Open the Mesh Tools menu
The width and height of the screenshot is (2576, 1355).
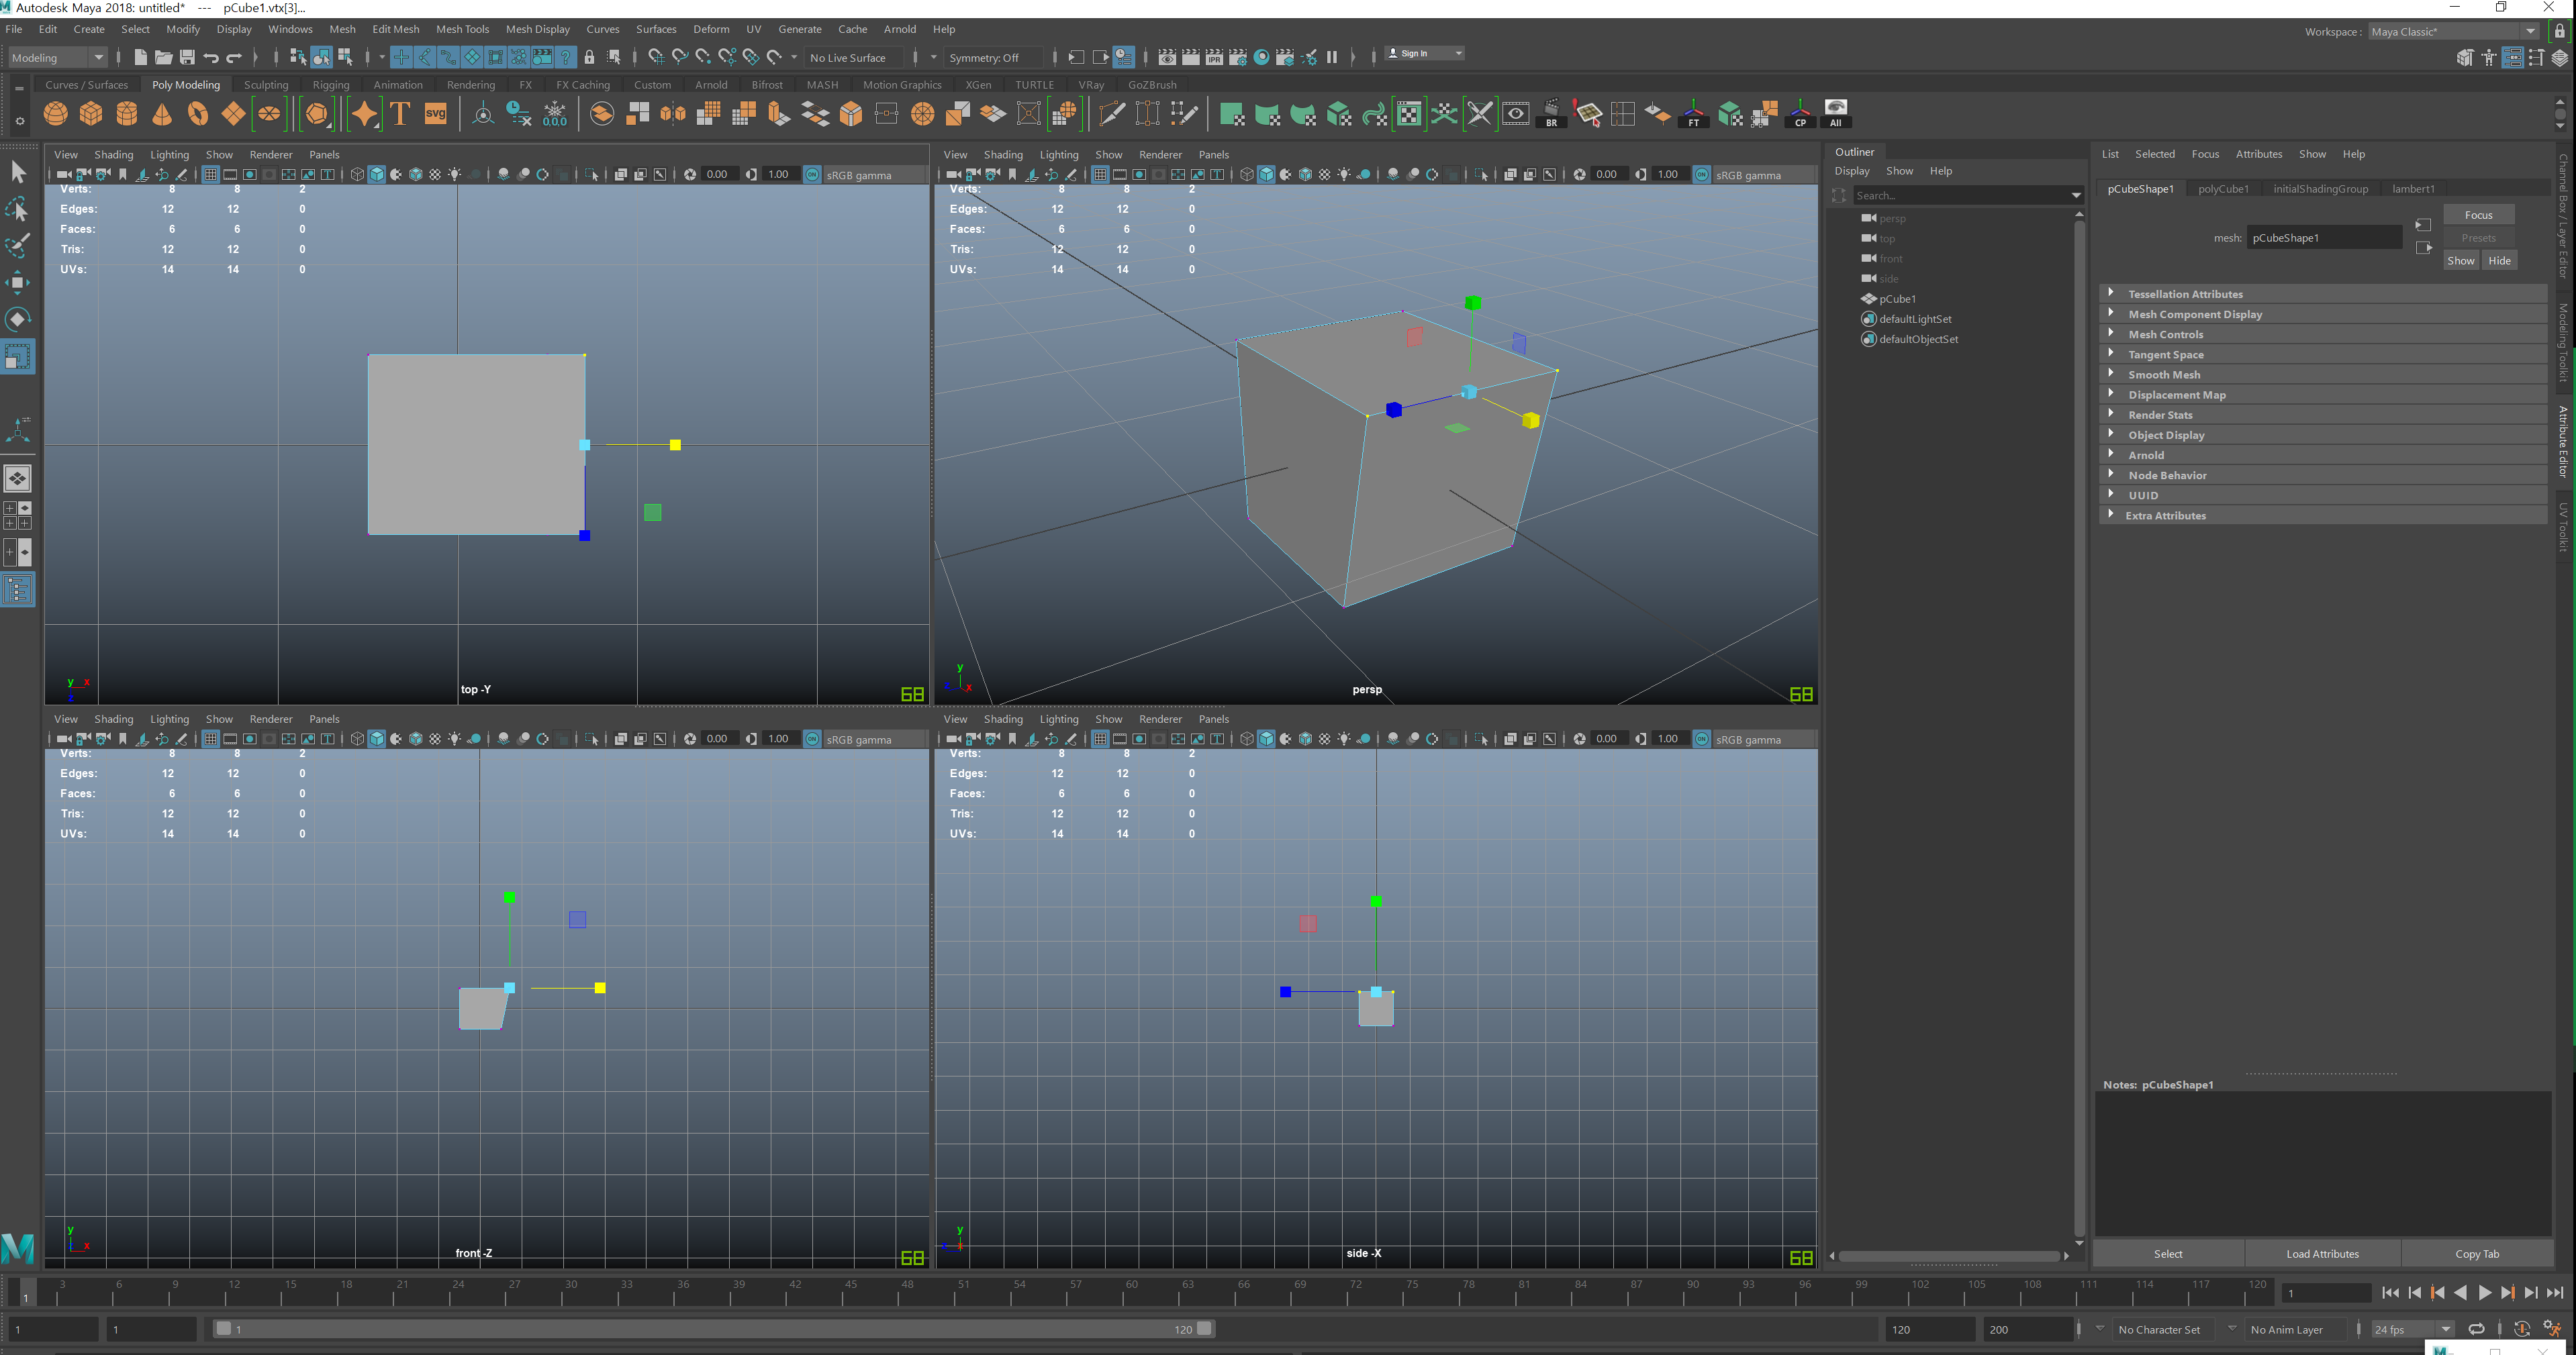(x=462, y=29)
